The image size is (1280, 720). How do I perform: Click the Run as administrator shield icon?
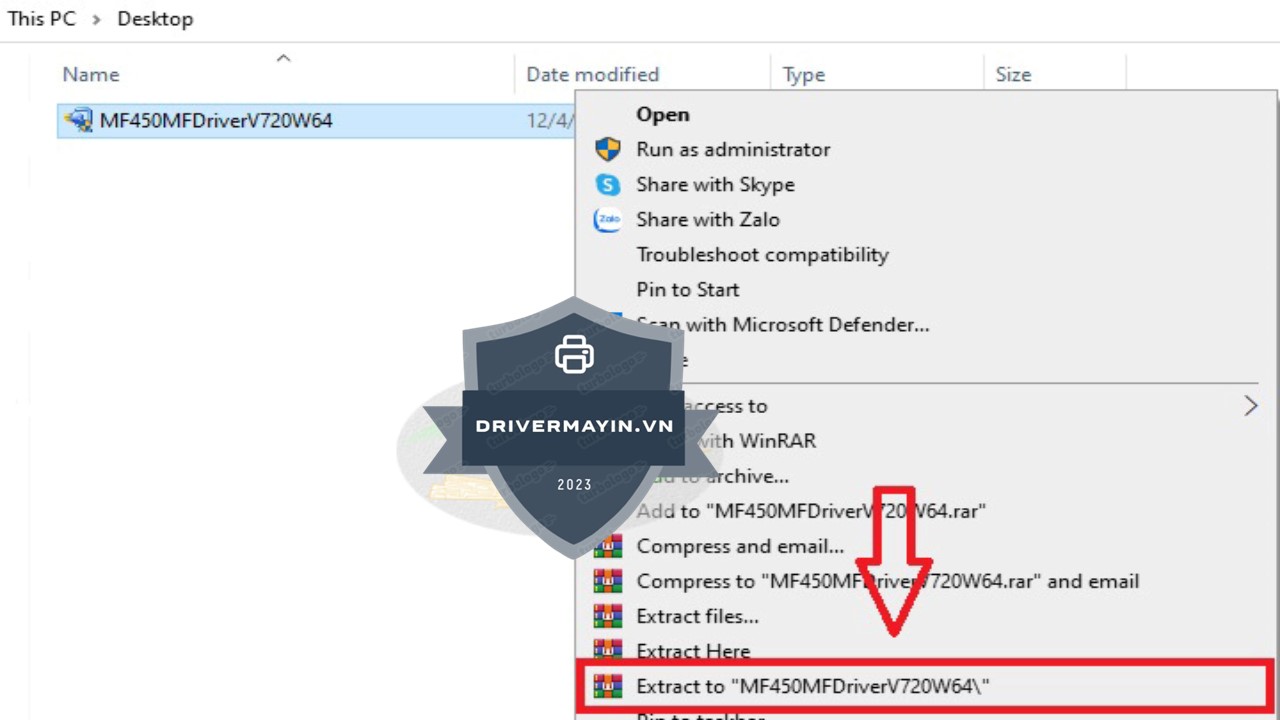click(607, 150)
